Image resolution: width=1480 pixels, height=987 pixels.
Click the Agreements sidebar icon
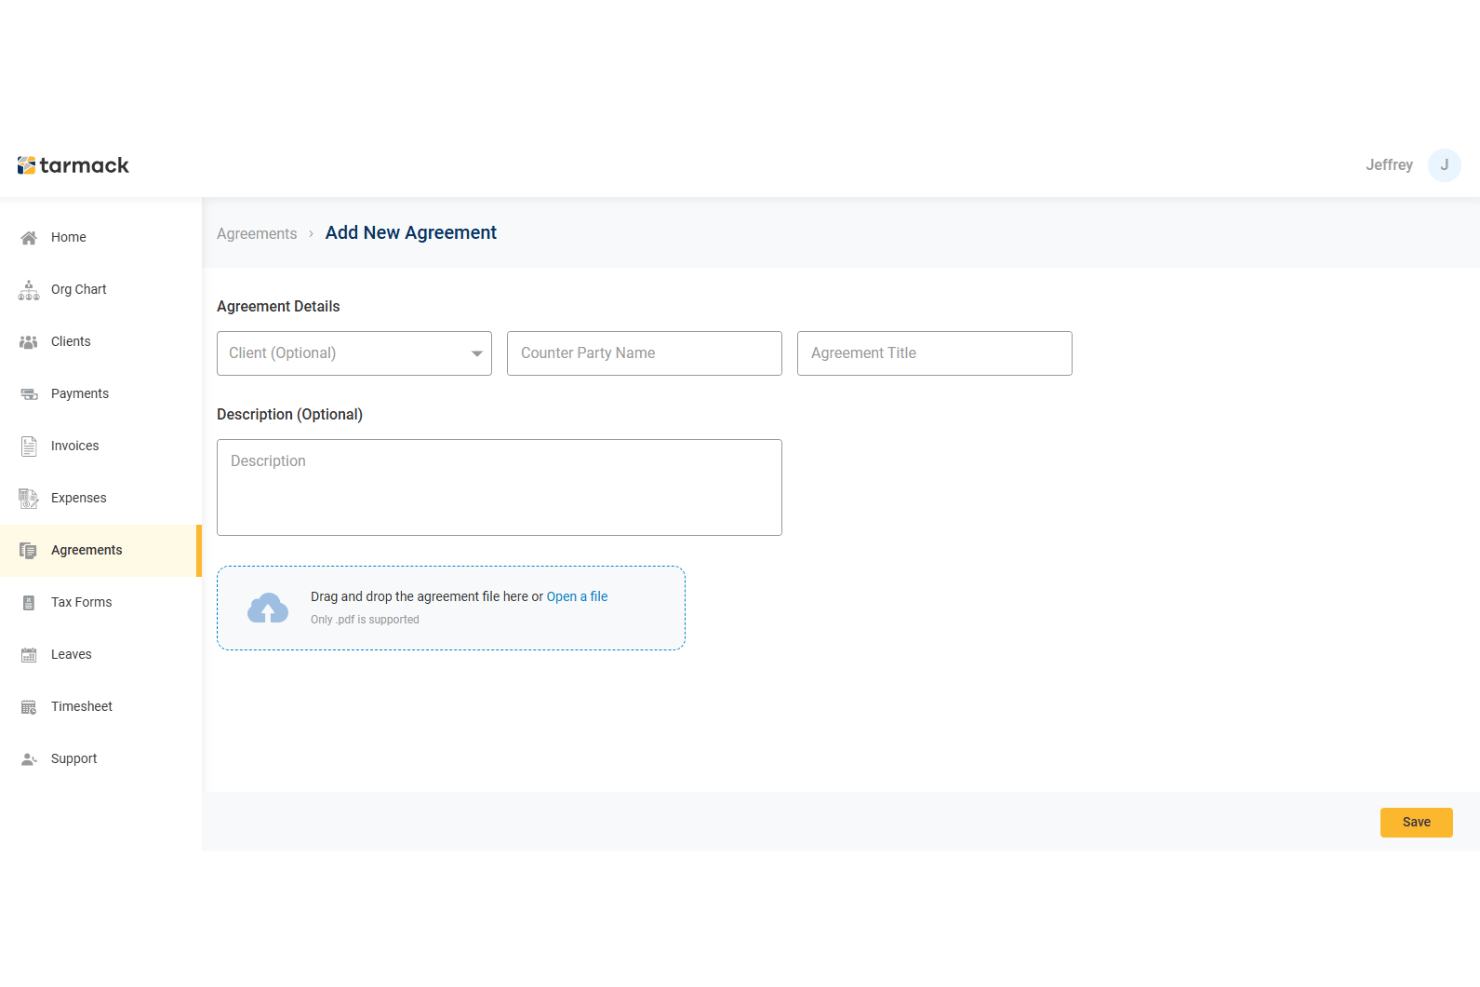tap(29, 551)
